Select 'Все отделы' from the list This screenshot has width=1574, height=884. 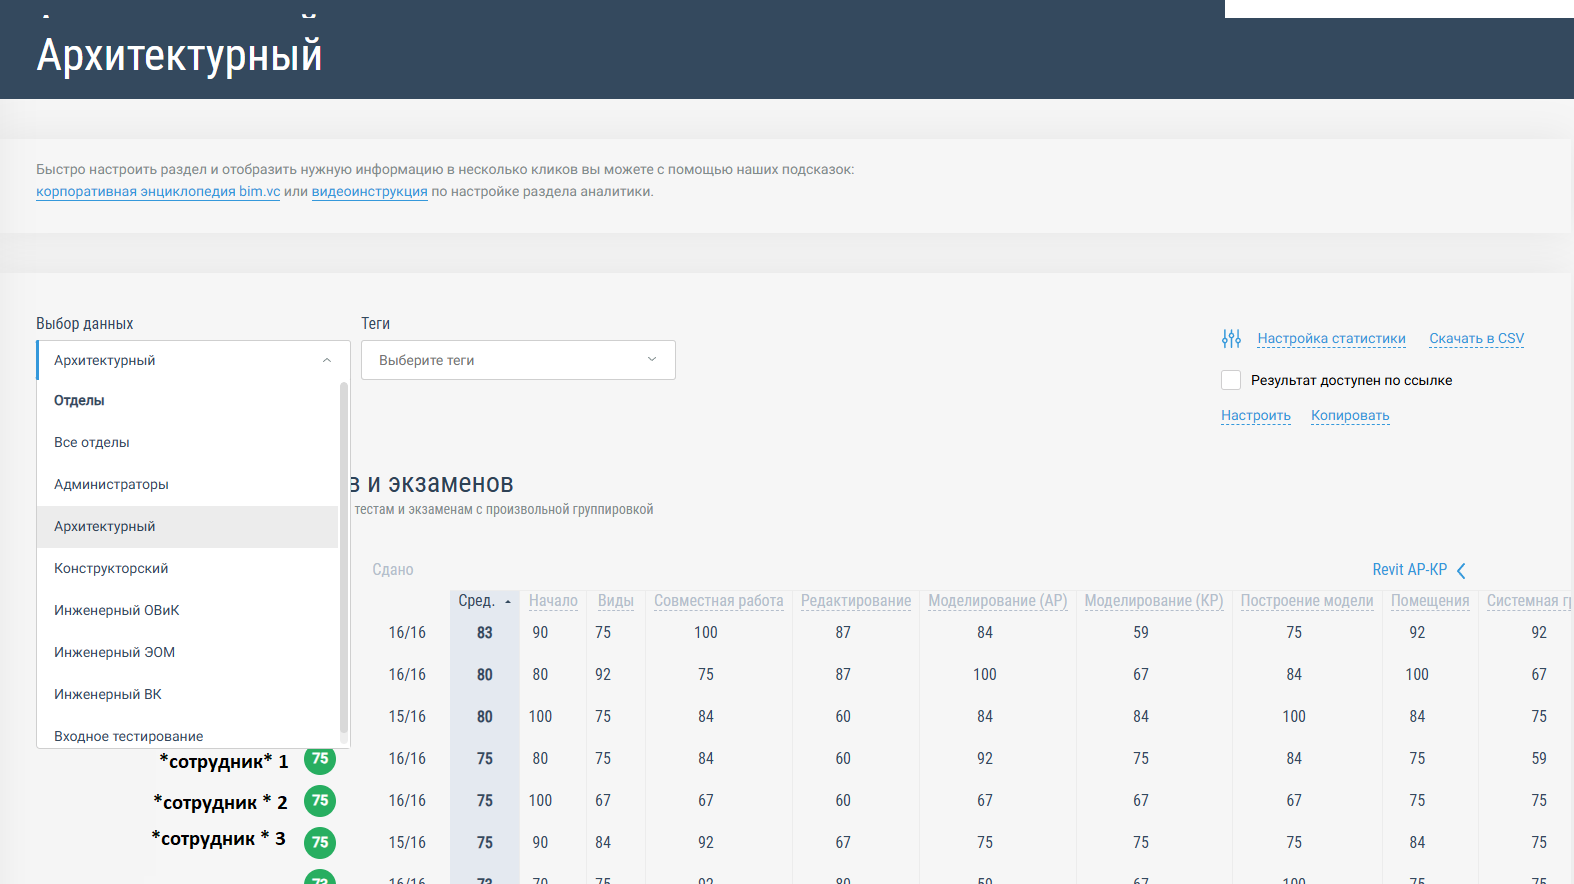click(92, 443)
